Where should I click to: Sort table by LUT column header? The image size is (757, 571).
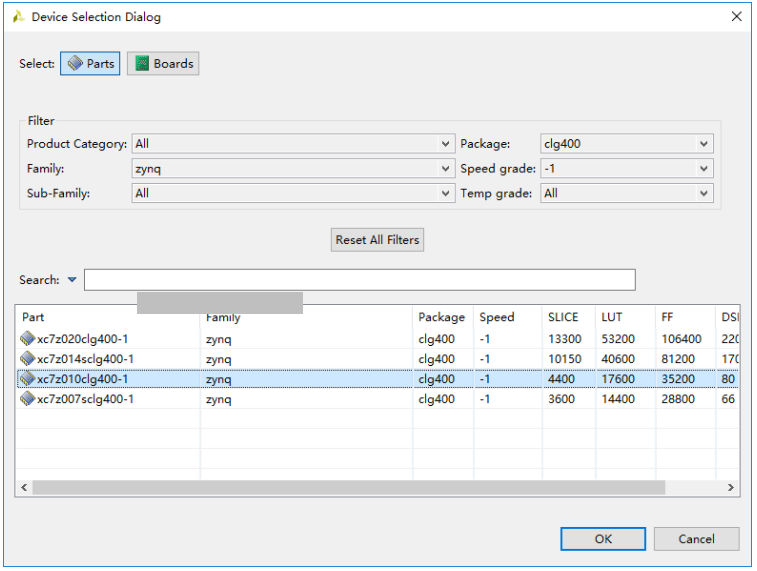click(x=612, y=317)
